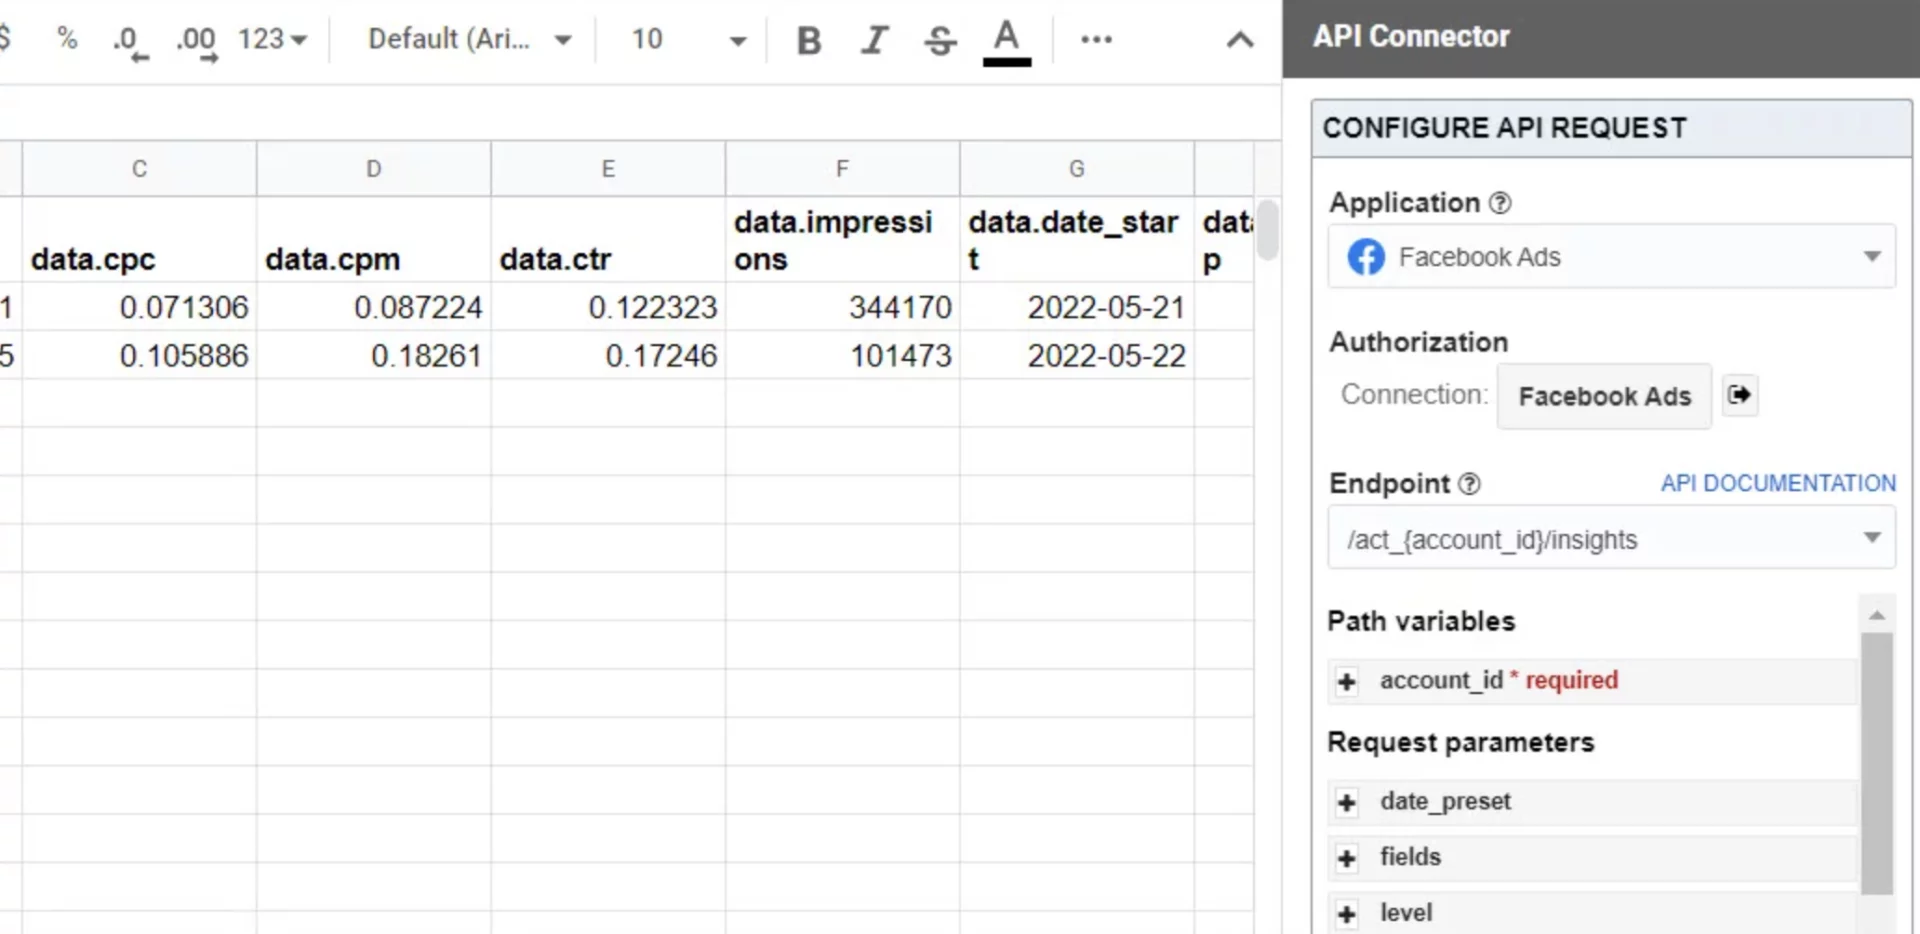Toggle strikethrough formatting
Image resolution: width=1920 pixels, height=934 pixels.
(940, 40)
